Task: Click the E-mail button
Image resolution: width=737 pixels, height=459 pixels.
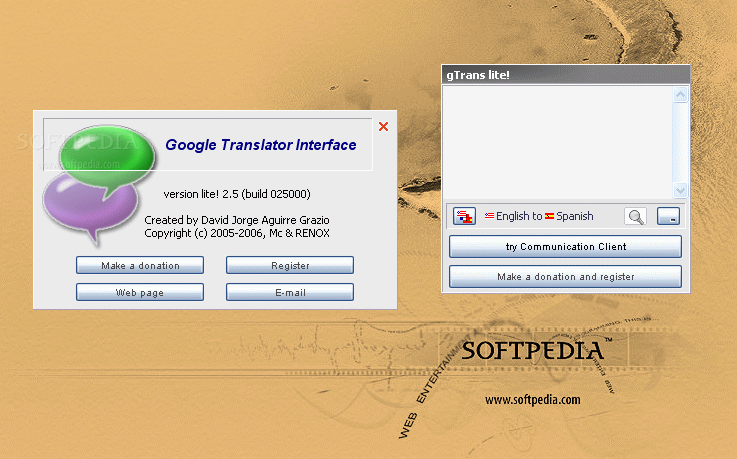Action: click(290, 292)
